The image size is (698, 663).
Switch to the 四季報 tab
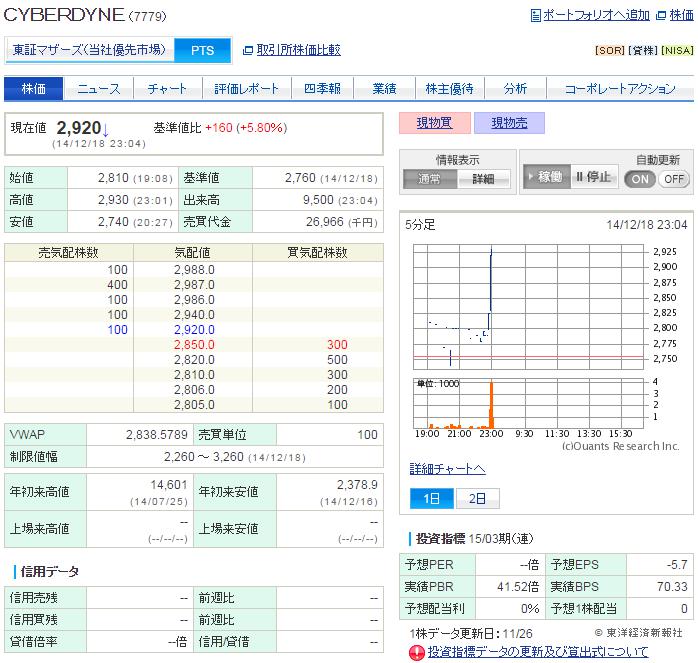pos(322,89)
